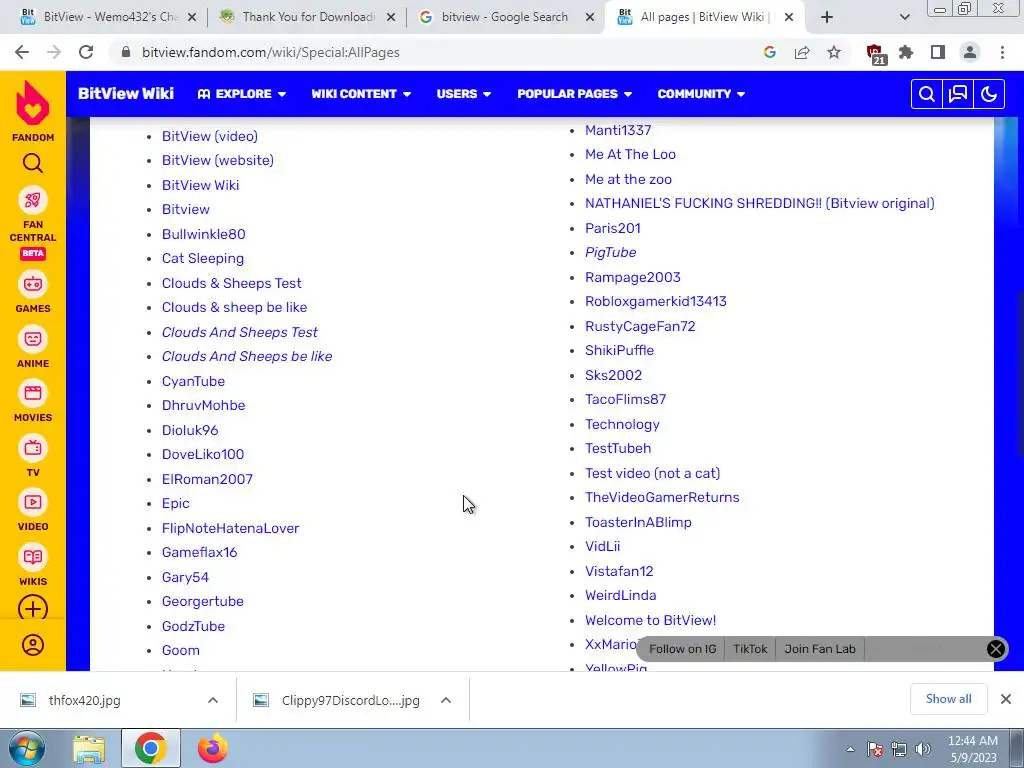Image resolution: width=1024 pixels, height=768 pixels.
Task: Open the uBlock extension icon showing 21
Action: point(875,54)
